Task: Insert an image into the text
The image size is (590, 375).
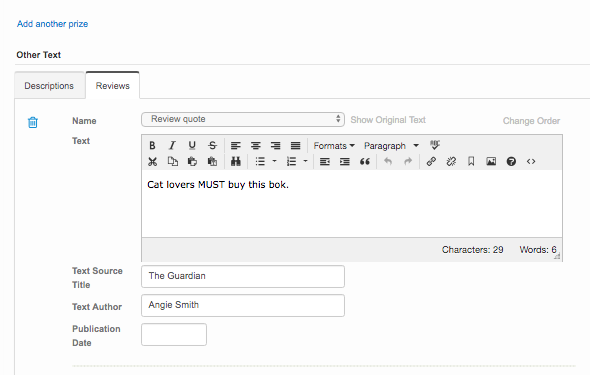Action: tap(491, 161)
